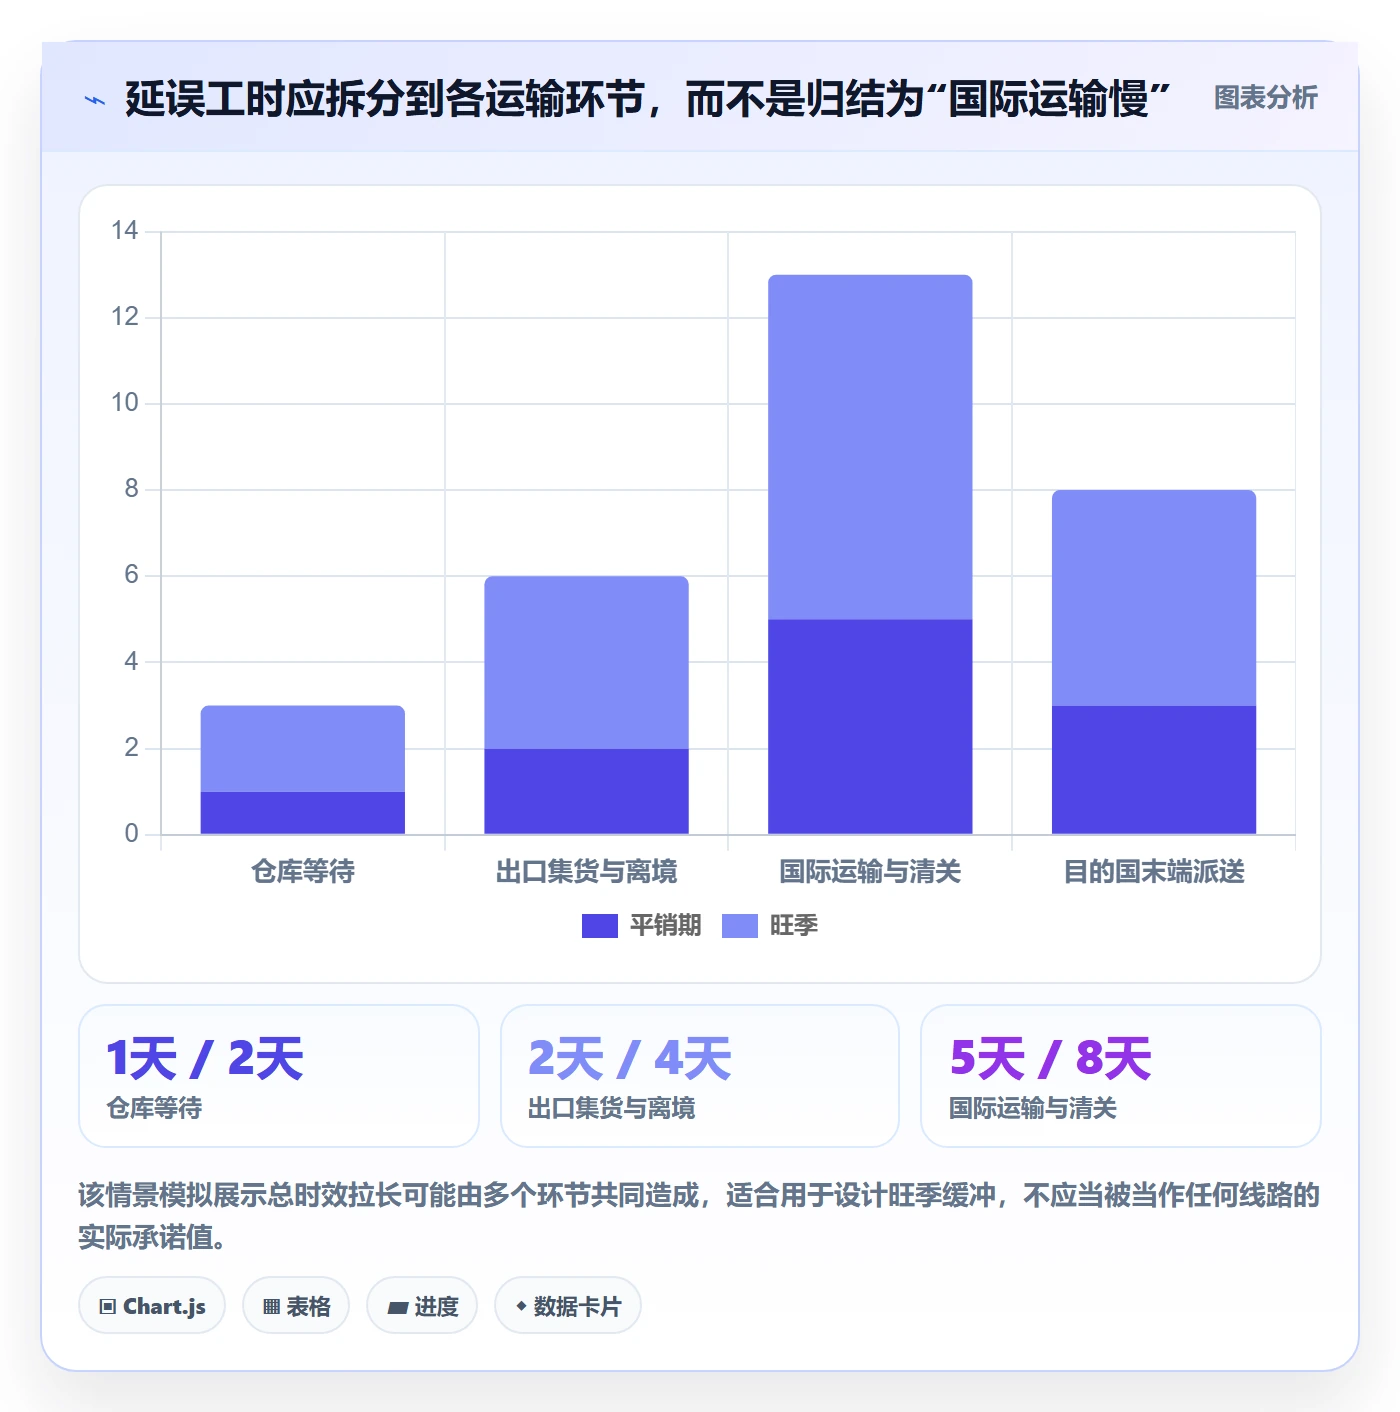This screenshot has height=1412, width=1400.
Task: Click the 进度 tag chip
Action: point(422,1306)
